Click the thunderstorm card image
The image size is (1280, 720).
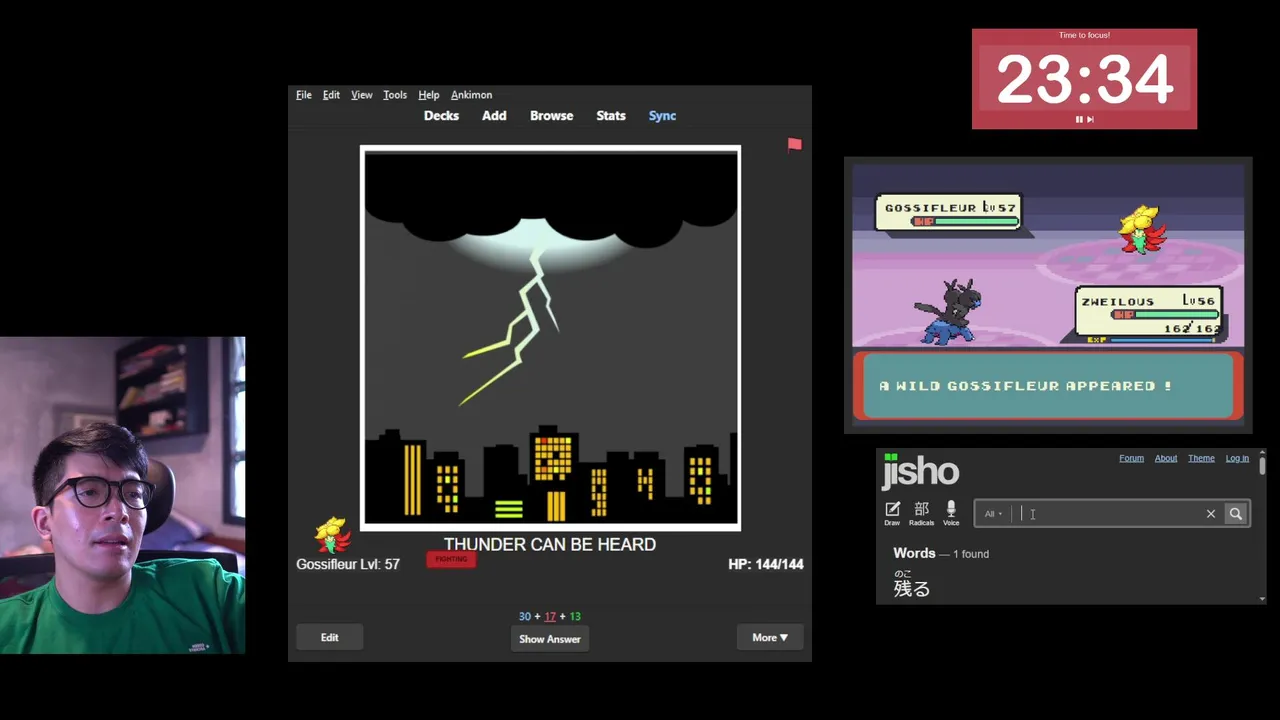(x=550, y=338)
